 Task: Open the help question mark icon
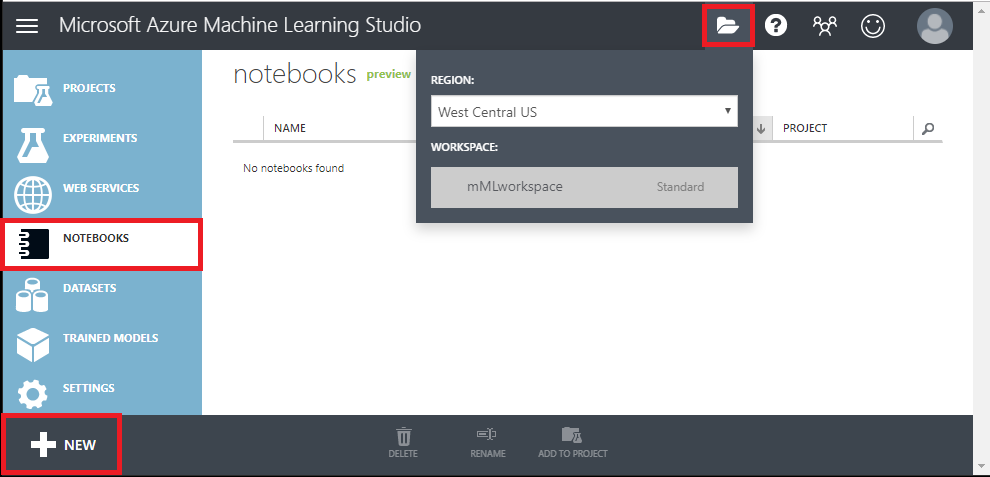tap(776, 26)
